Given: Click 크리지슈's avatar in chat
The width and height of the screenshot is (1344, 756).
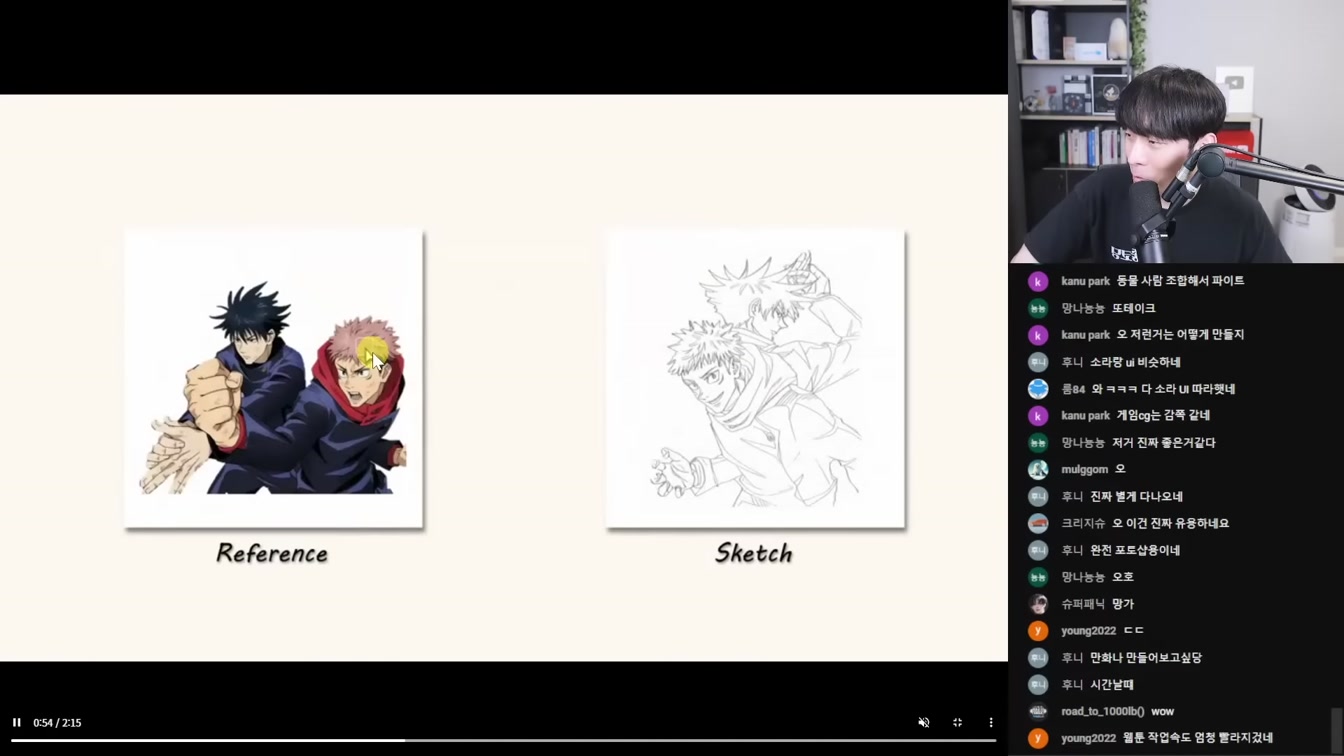Looking at the screenshot, I should click(1038, 523).
